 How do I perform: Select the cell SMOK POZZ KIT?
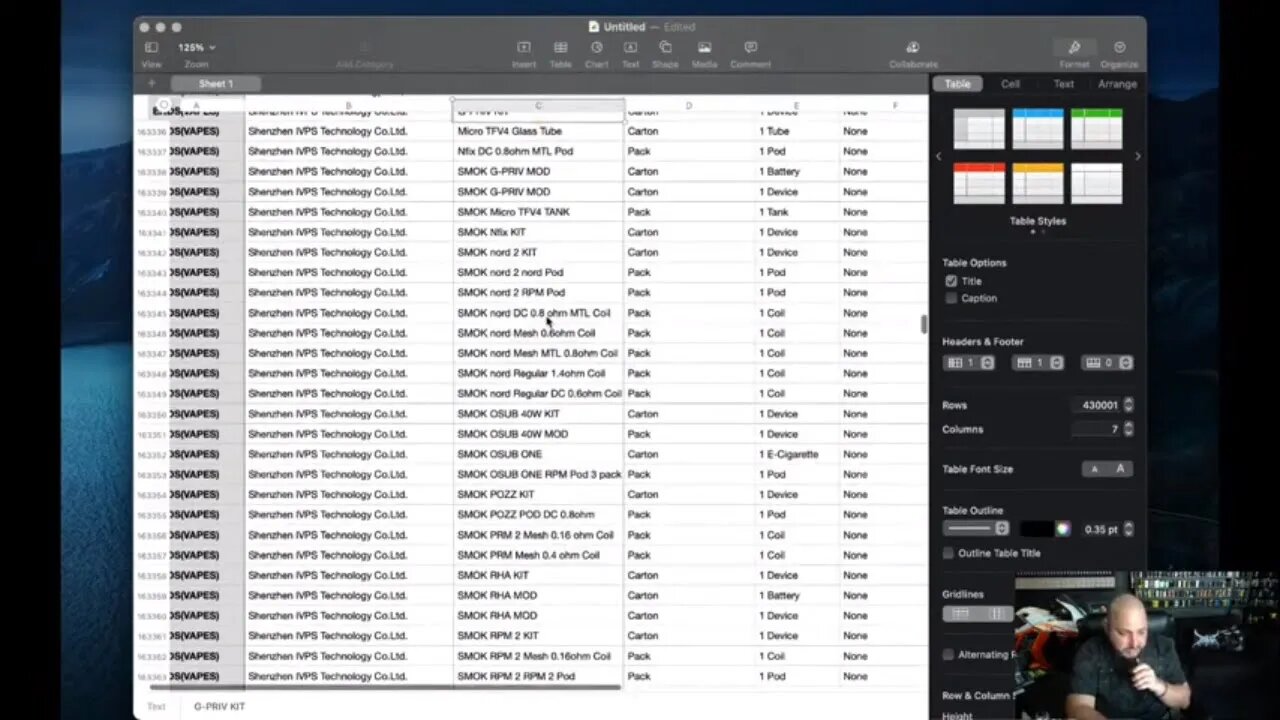(538, 495)
